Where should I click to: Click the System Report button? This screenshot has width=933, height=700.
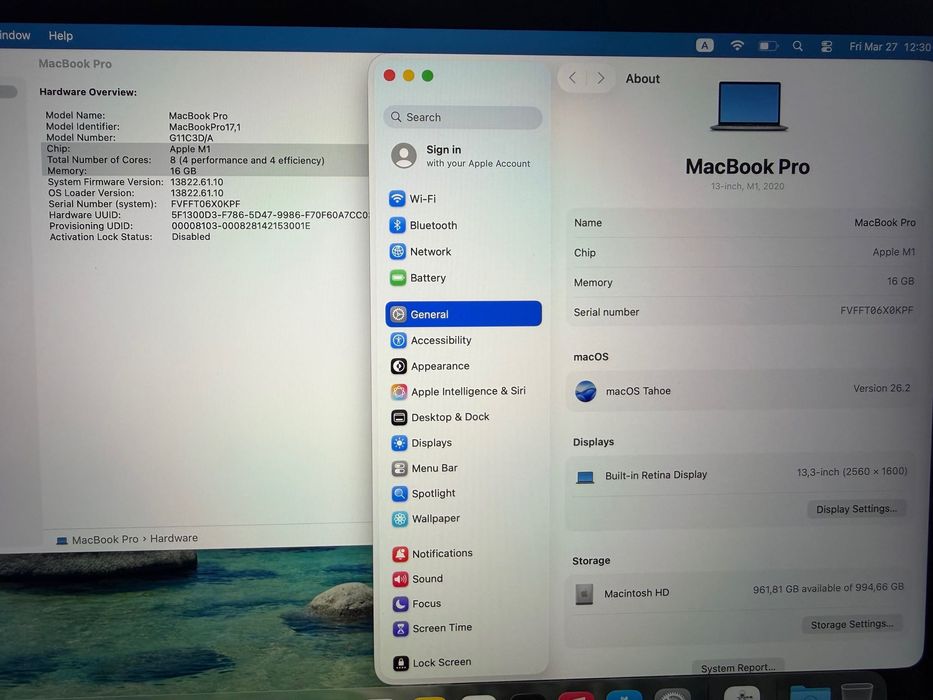coord(738,668)
